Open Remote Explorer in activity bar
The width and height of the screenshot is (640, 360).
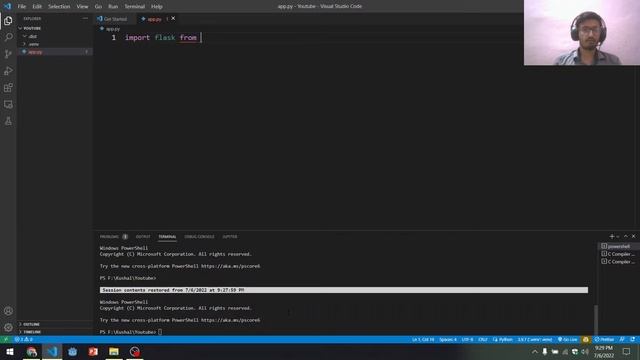click(8, 104)
